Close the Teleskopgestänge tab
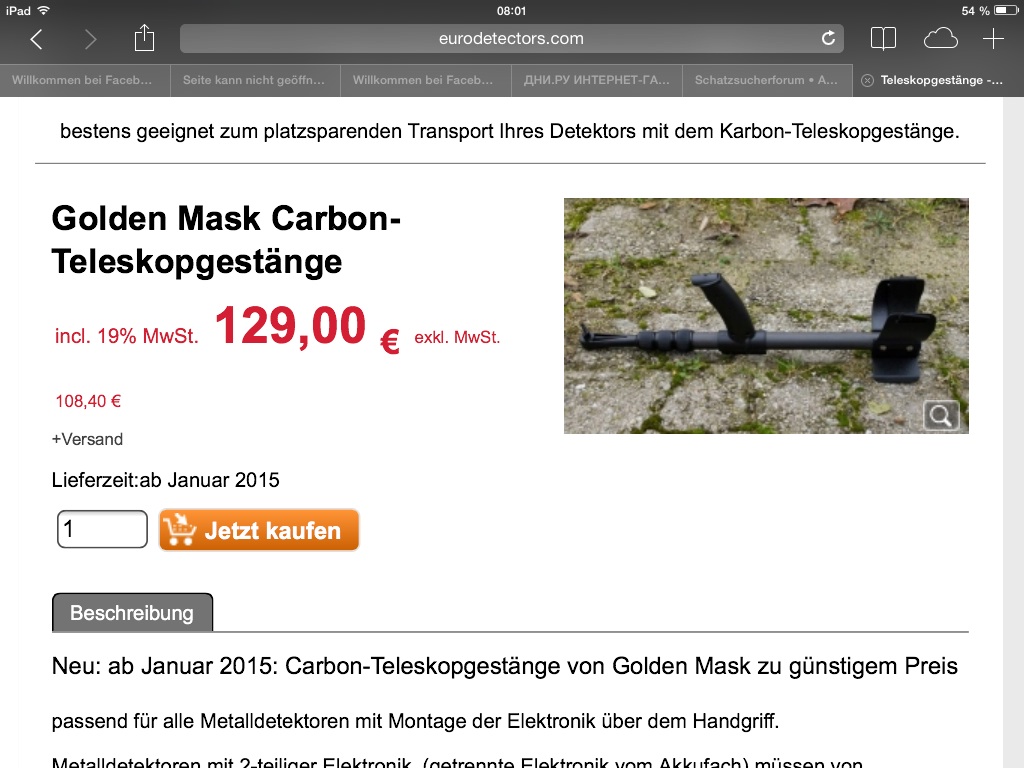1024x768 pixels. pyautogui.click(x=867, y=80)
